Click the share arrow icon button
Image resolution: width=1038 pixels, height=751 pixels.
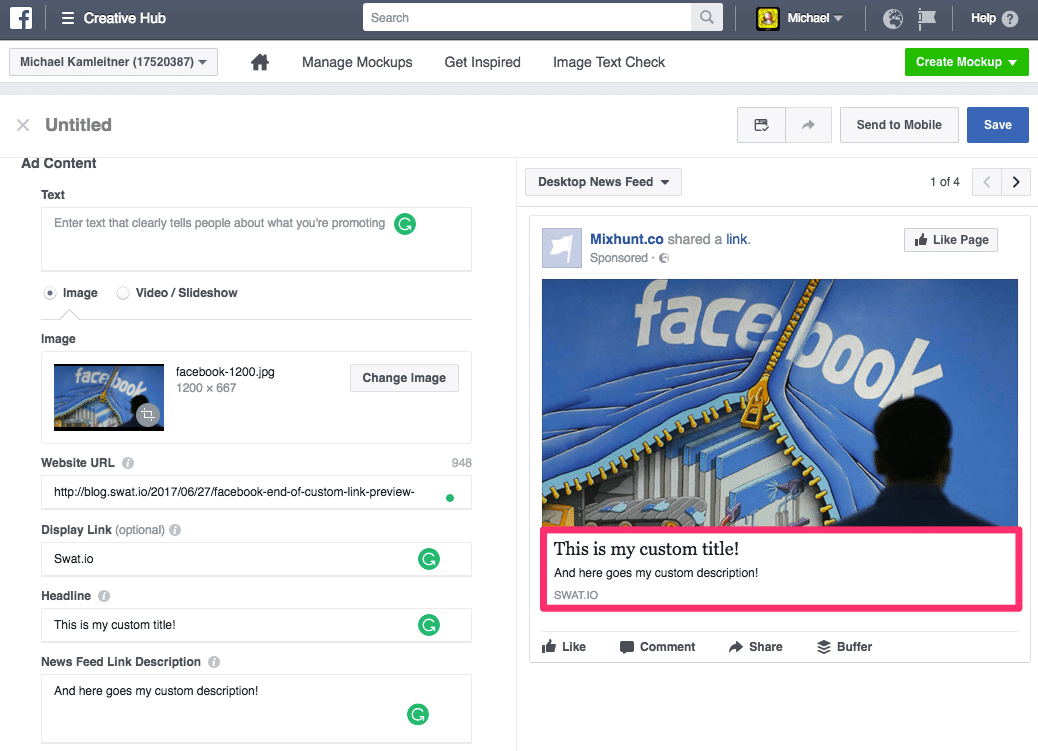(x=808, y=125)
